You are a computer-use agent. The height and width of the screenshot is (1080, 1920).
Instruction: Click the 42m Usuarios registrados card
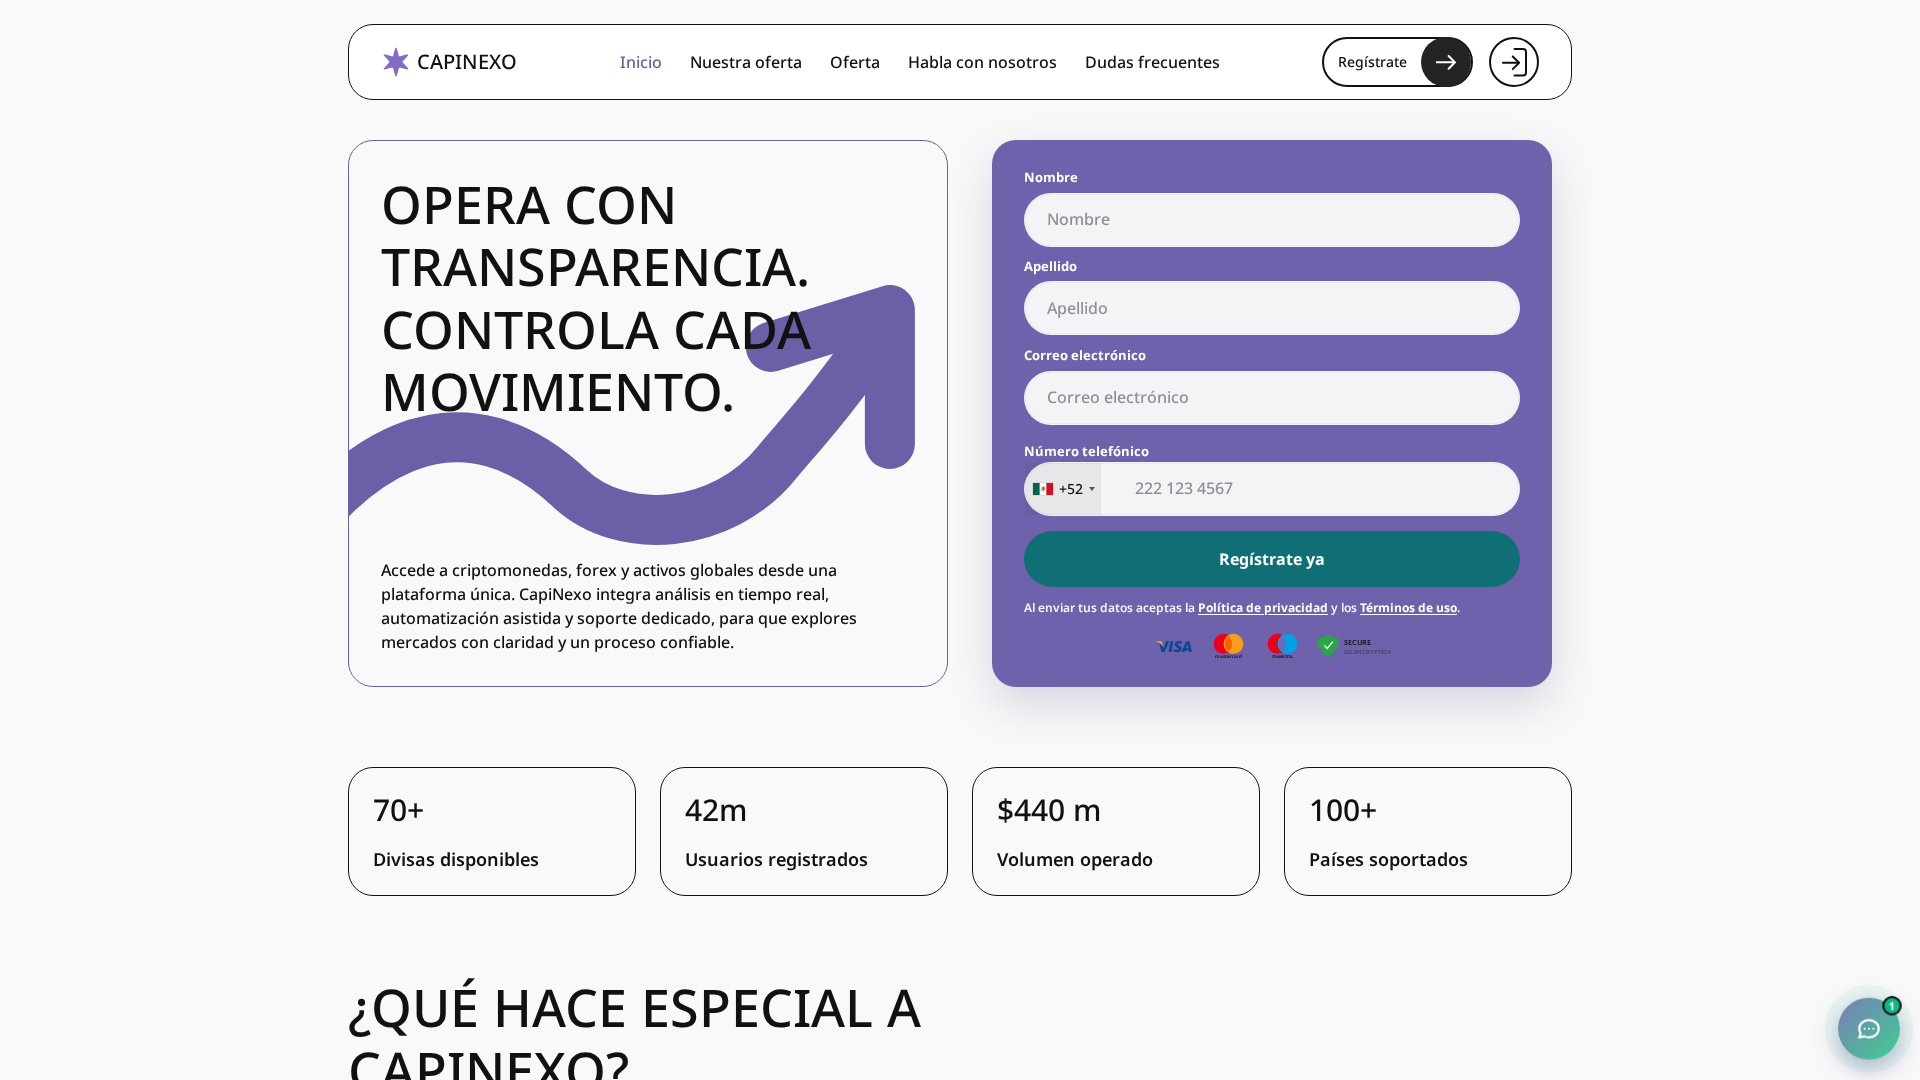(x=804, y=831)
